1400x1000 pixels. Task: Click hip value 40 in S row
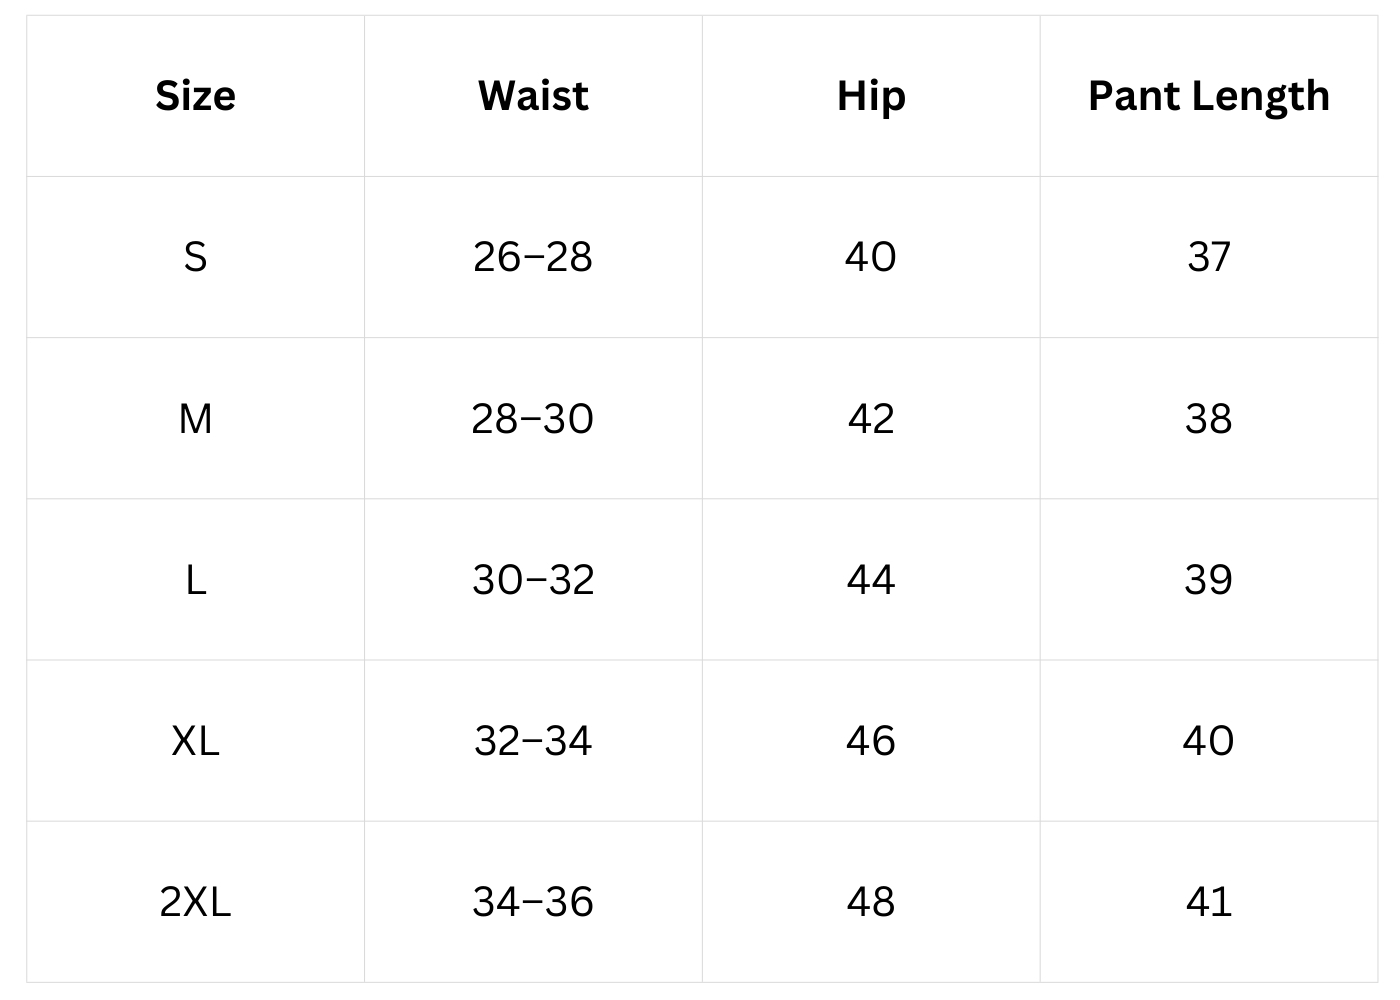(x=870, y=257)
